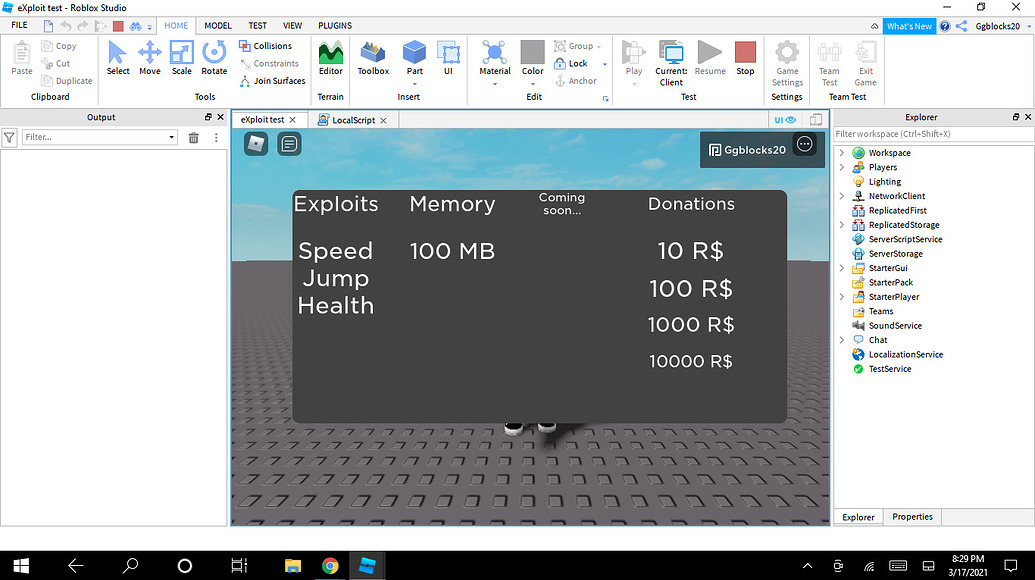Switch to the MODEL ribbon tab
The image size is (1035, 580).
click(x=217, y=25)
